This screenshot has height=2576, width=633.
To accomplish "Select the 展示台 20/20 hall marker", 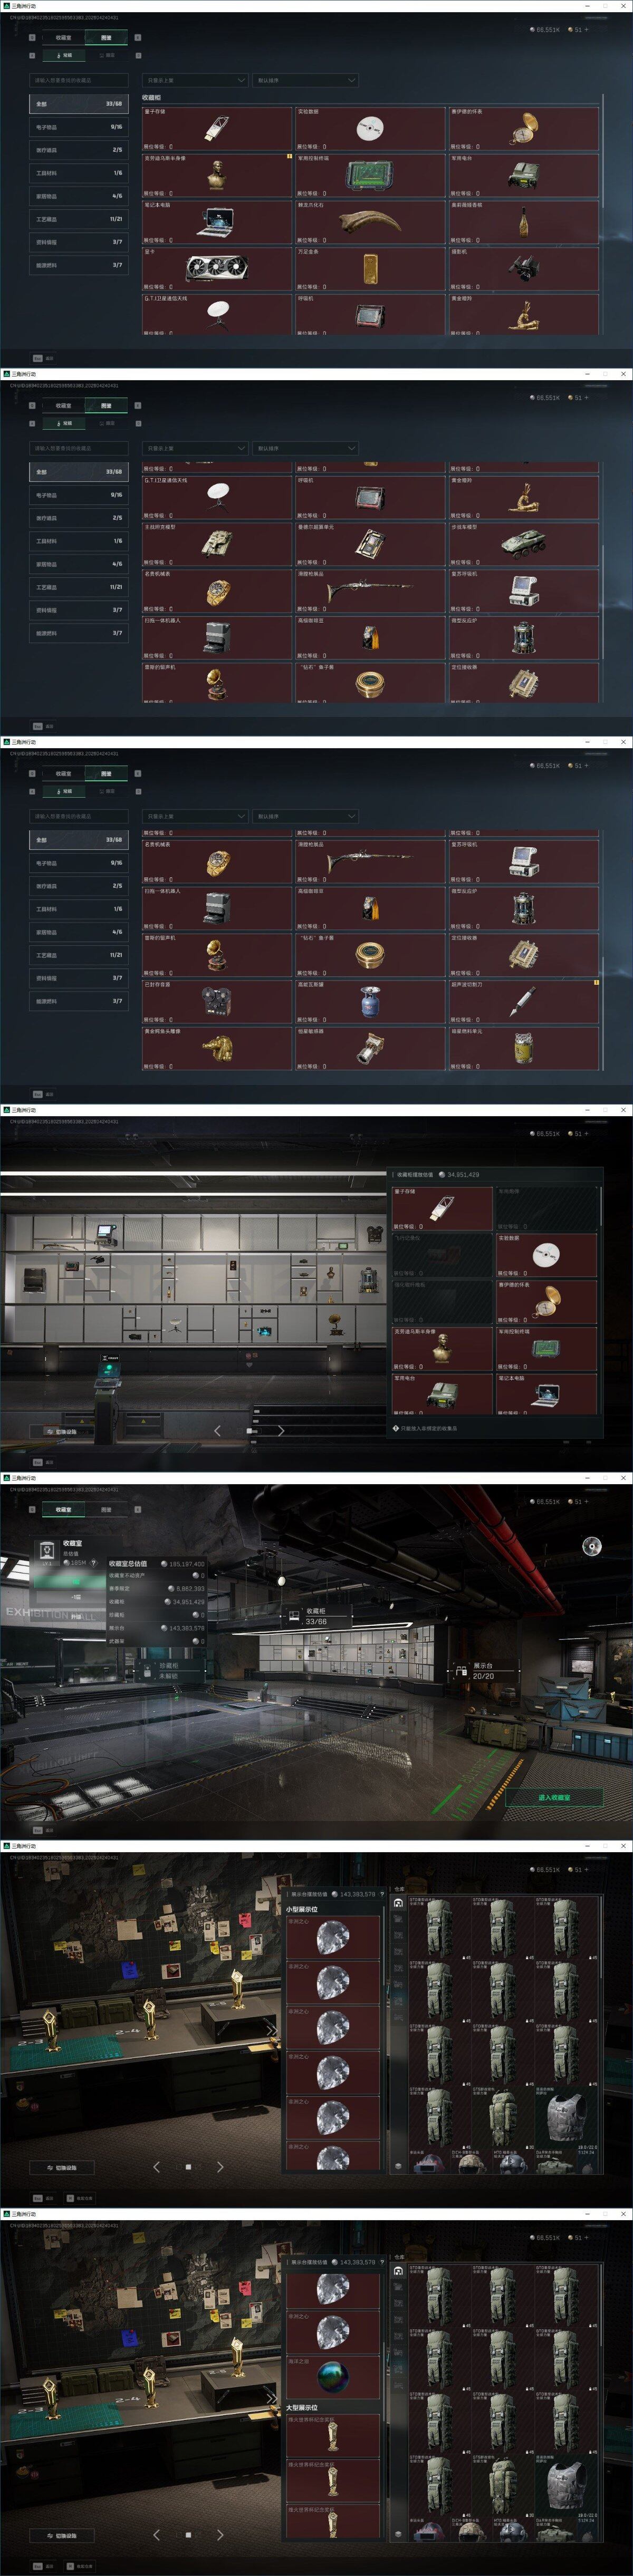I will 483,1671.
